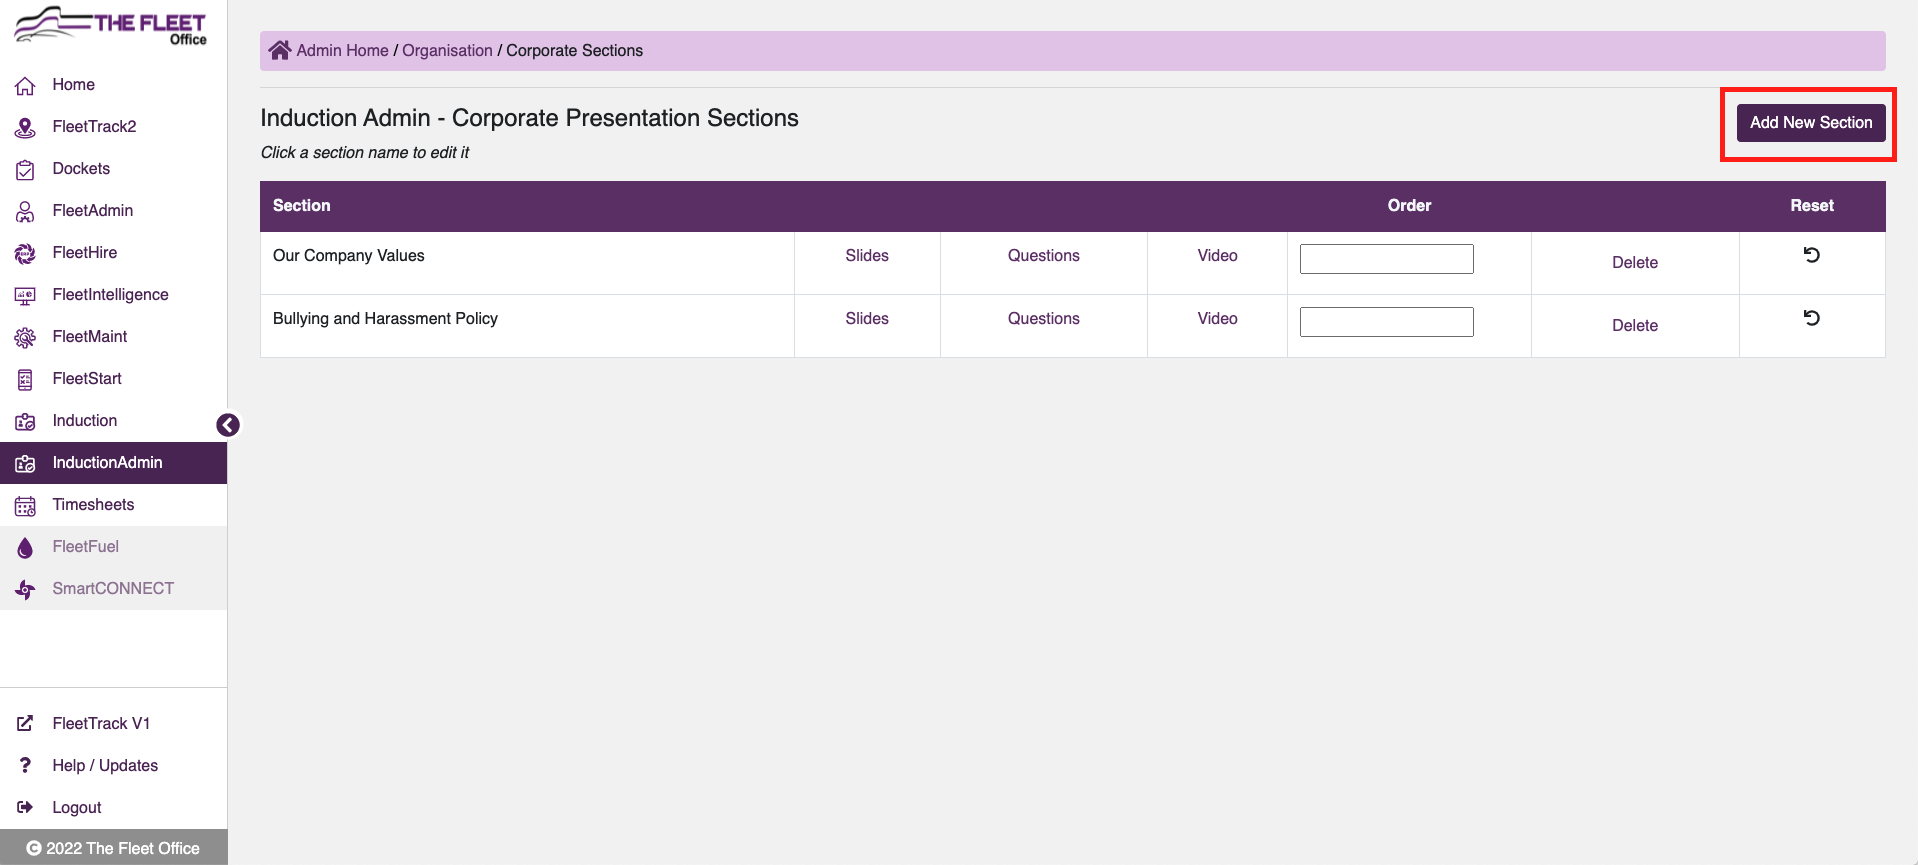The width and height of the screenshot is (1918, 865).
Task: Click the Corporate Sections breadcrumb text
Action: point(574,51)
